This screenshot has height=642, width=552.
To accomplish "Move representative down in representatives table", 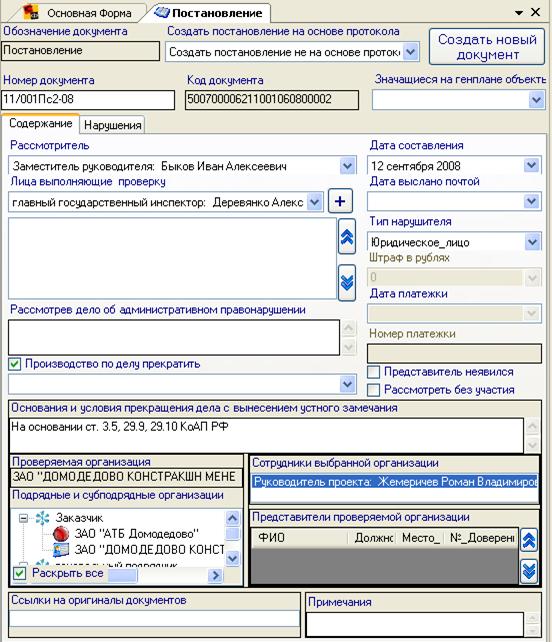I will coord(529,570).
